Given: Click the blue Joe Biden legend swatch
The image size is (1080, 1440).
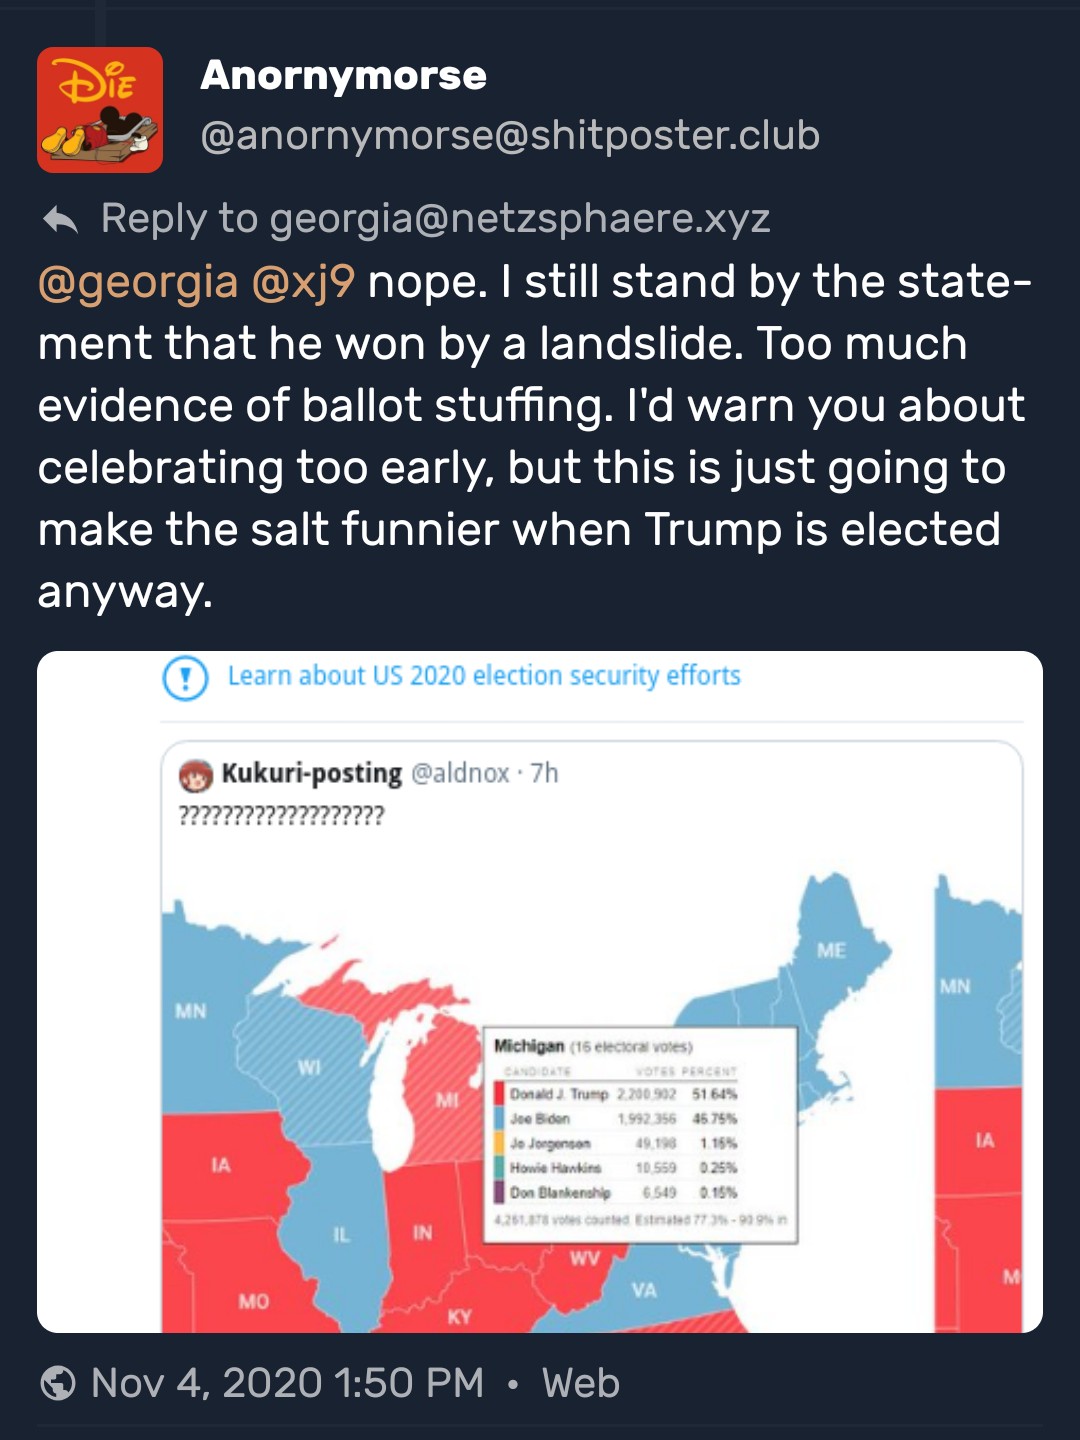Looking at the screenshot, I should pyautogui.click(x=499, y=1118).
